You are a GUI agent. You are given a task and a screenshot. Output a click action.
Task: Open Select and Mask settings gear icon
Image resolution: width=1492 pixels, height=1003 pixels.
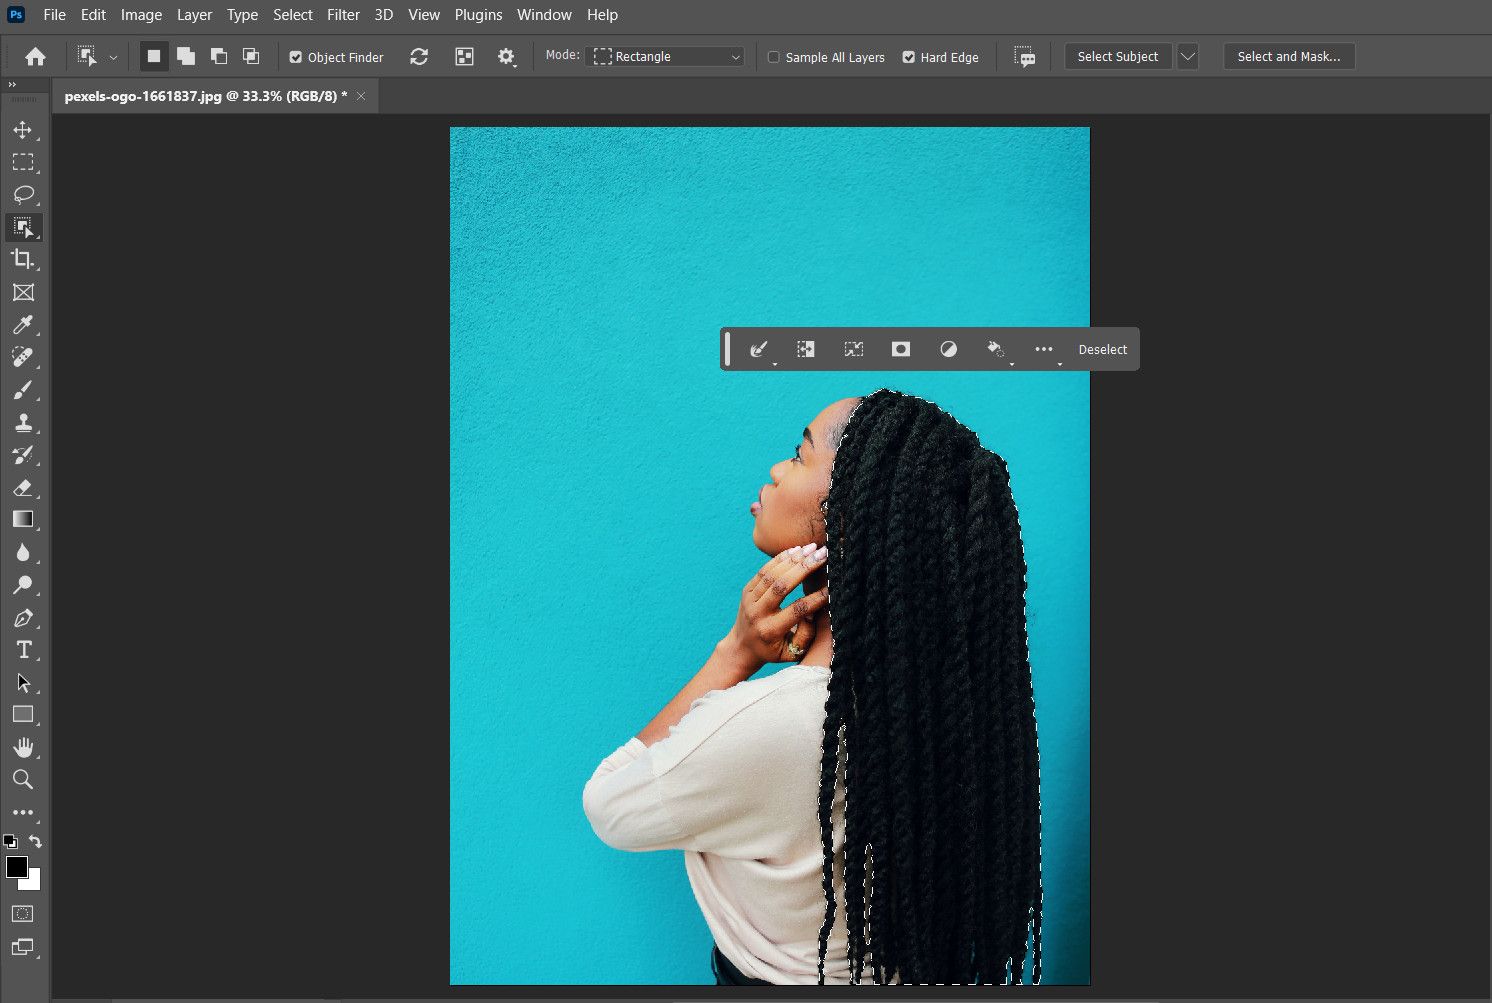click(x=506, y=57)
